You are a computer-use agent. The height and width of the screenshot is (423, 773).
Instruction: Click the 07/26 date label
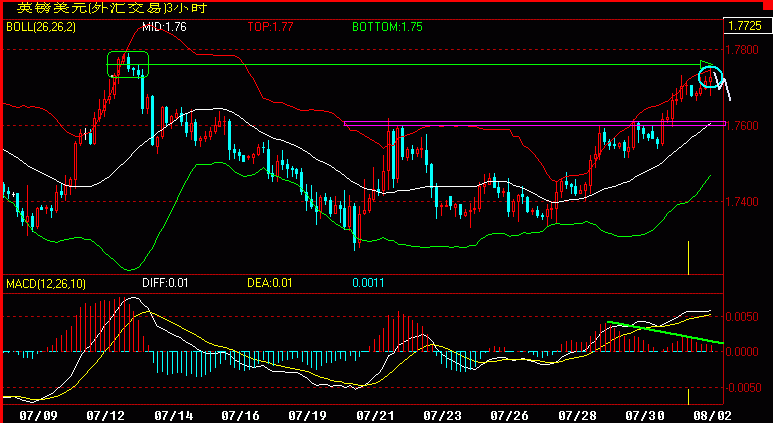[x=508, y=415]
